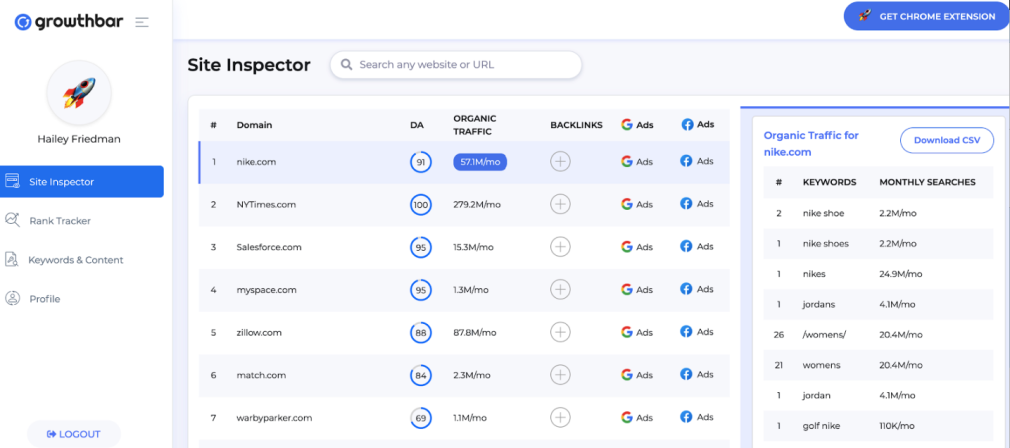Click the KEYWORDS column header
The image size is (1010, 448).
pyautogui.click(x=829, y=182)
